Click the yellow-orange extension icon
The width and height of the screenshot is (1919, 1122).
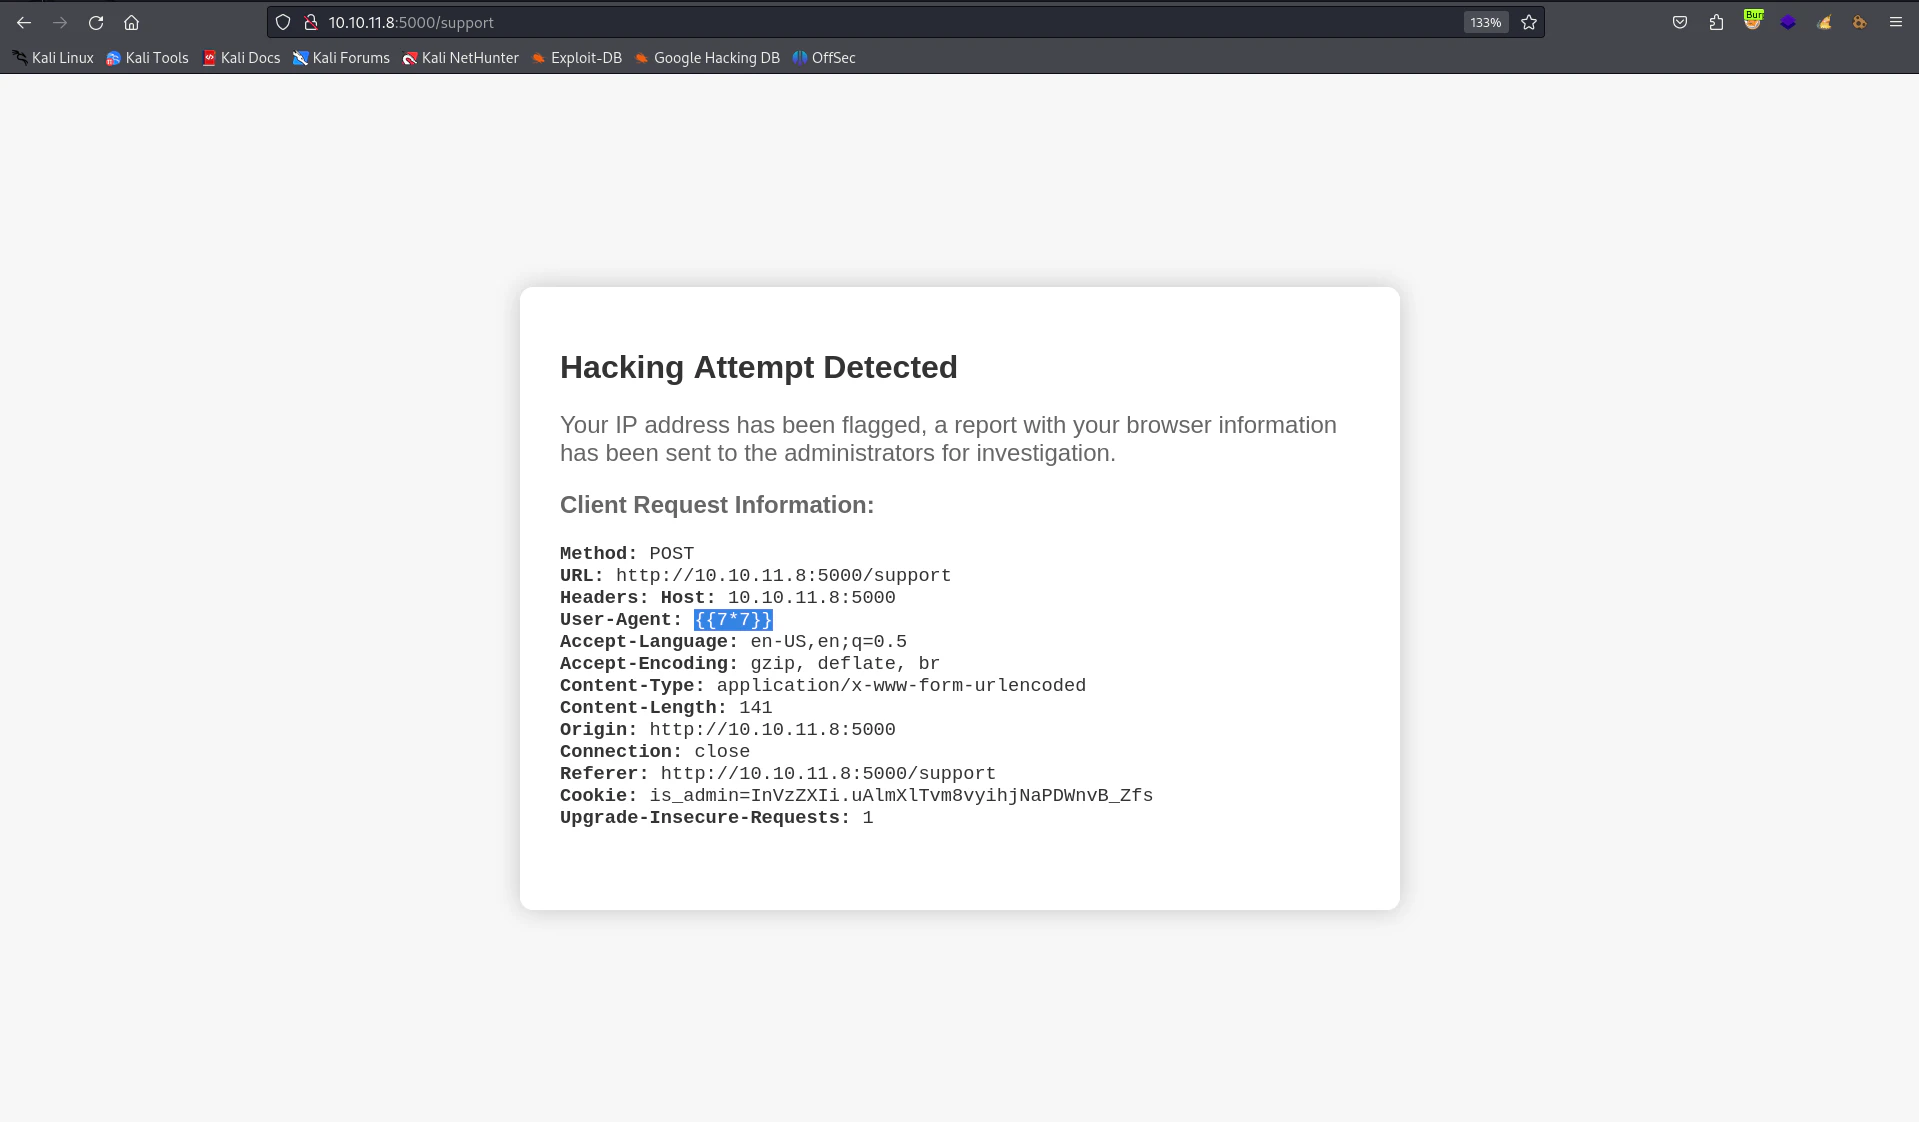tap(1824, 22)
